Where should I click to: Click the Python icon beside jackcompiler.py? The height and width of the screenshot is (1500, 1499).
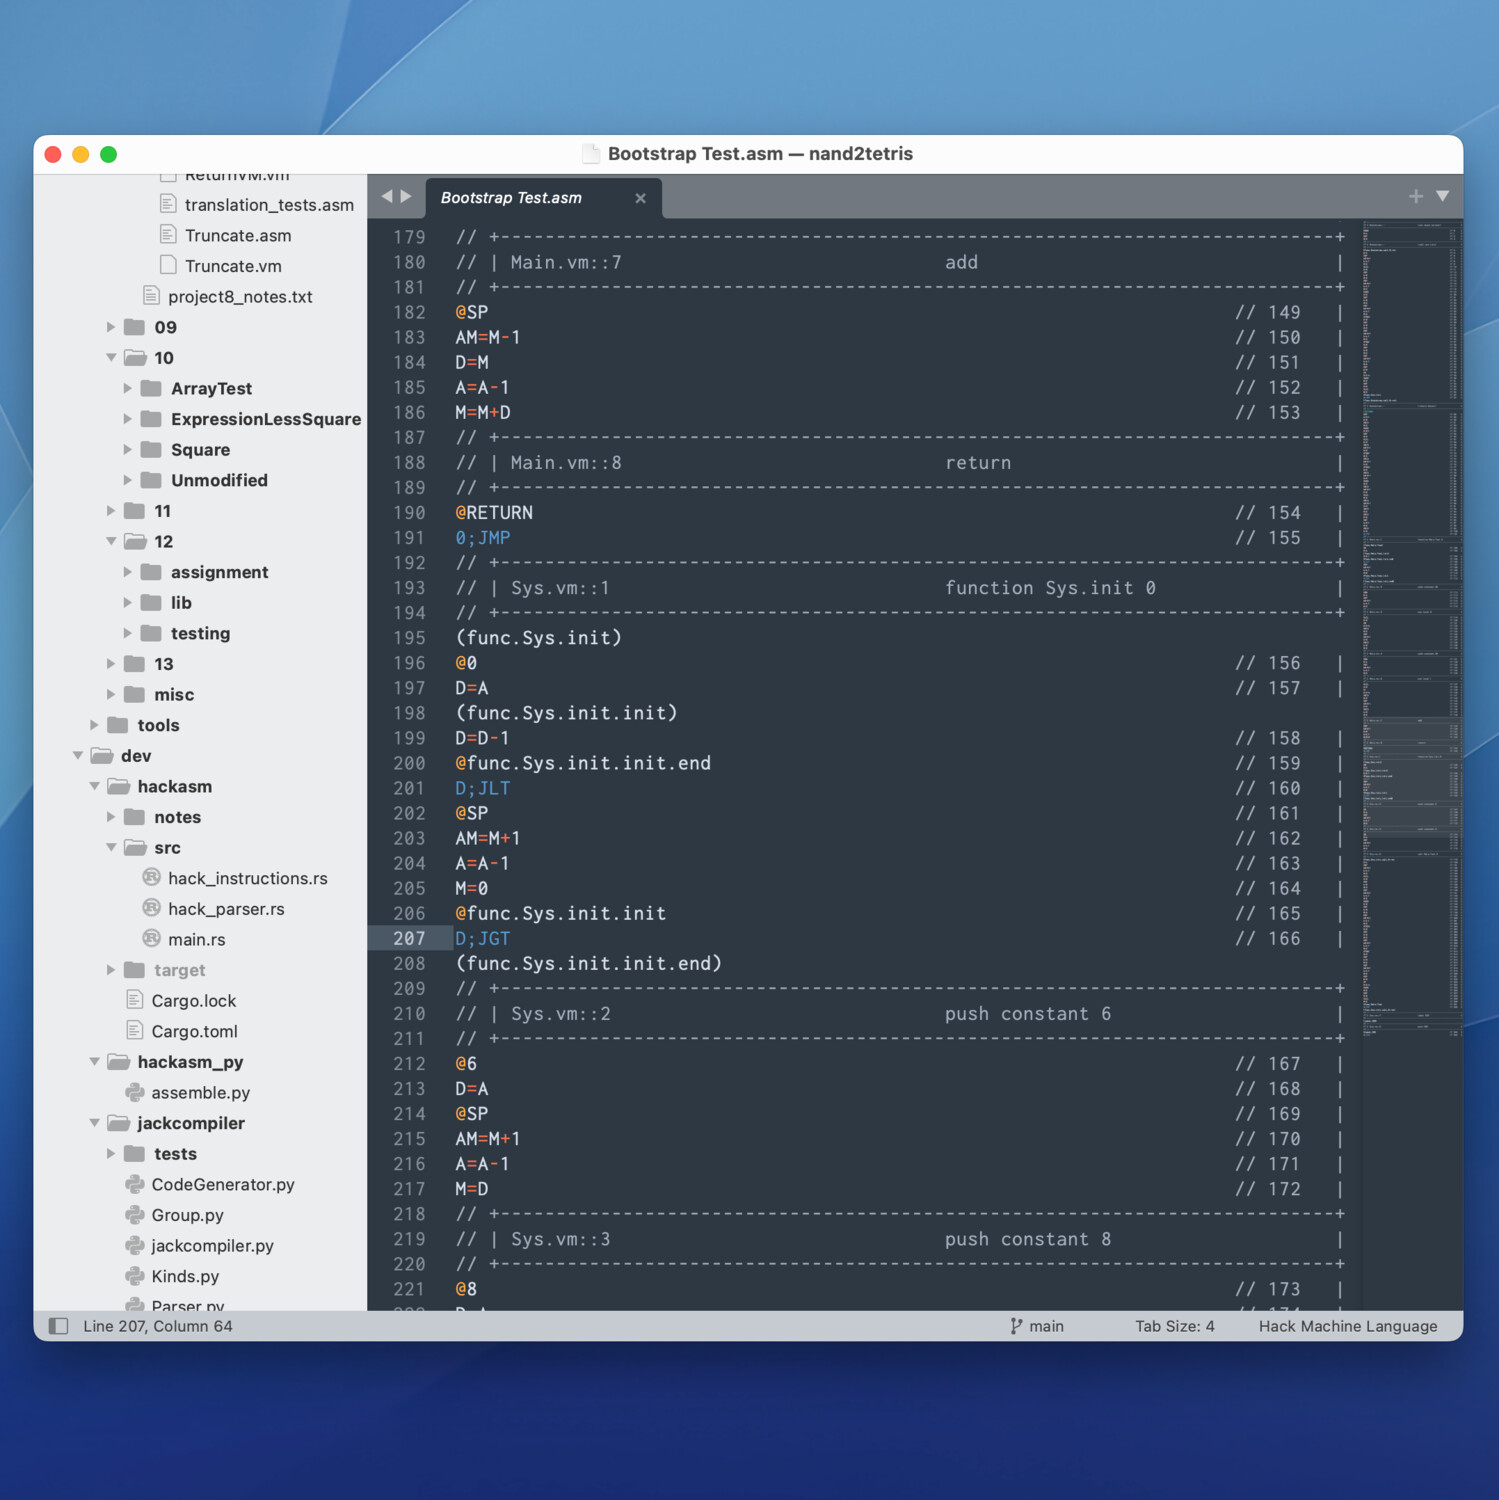click(135, 1246)
